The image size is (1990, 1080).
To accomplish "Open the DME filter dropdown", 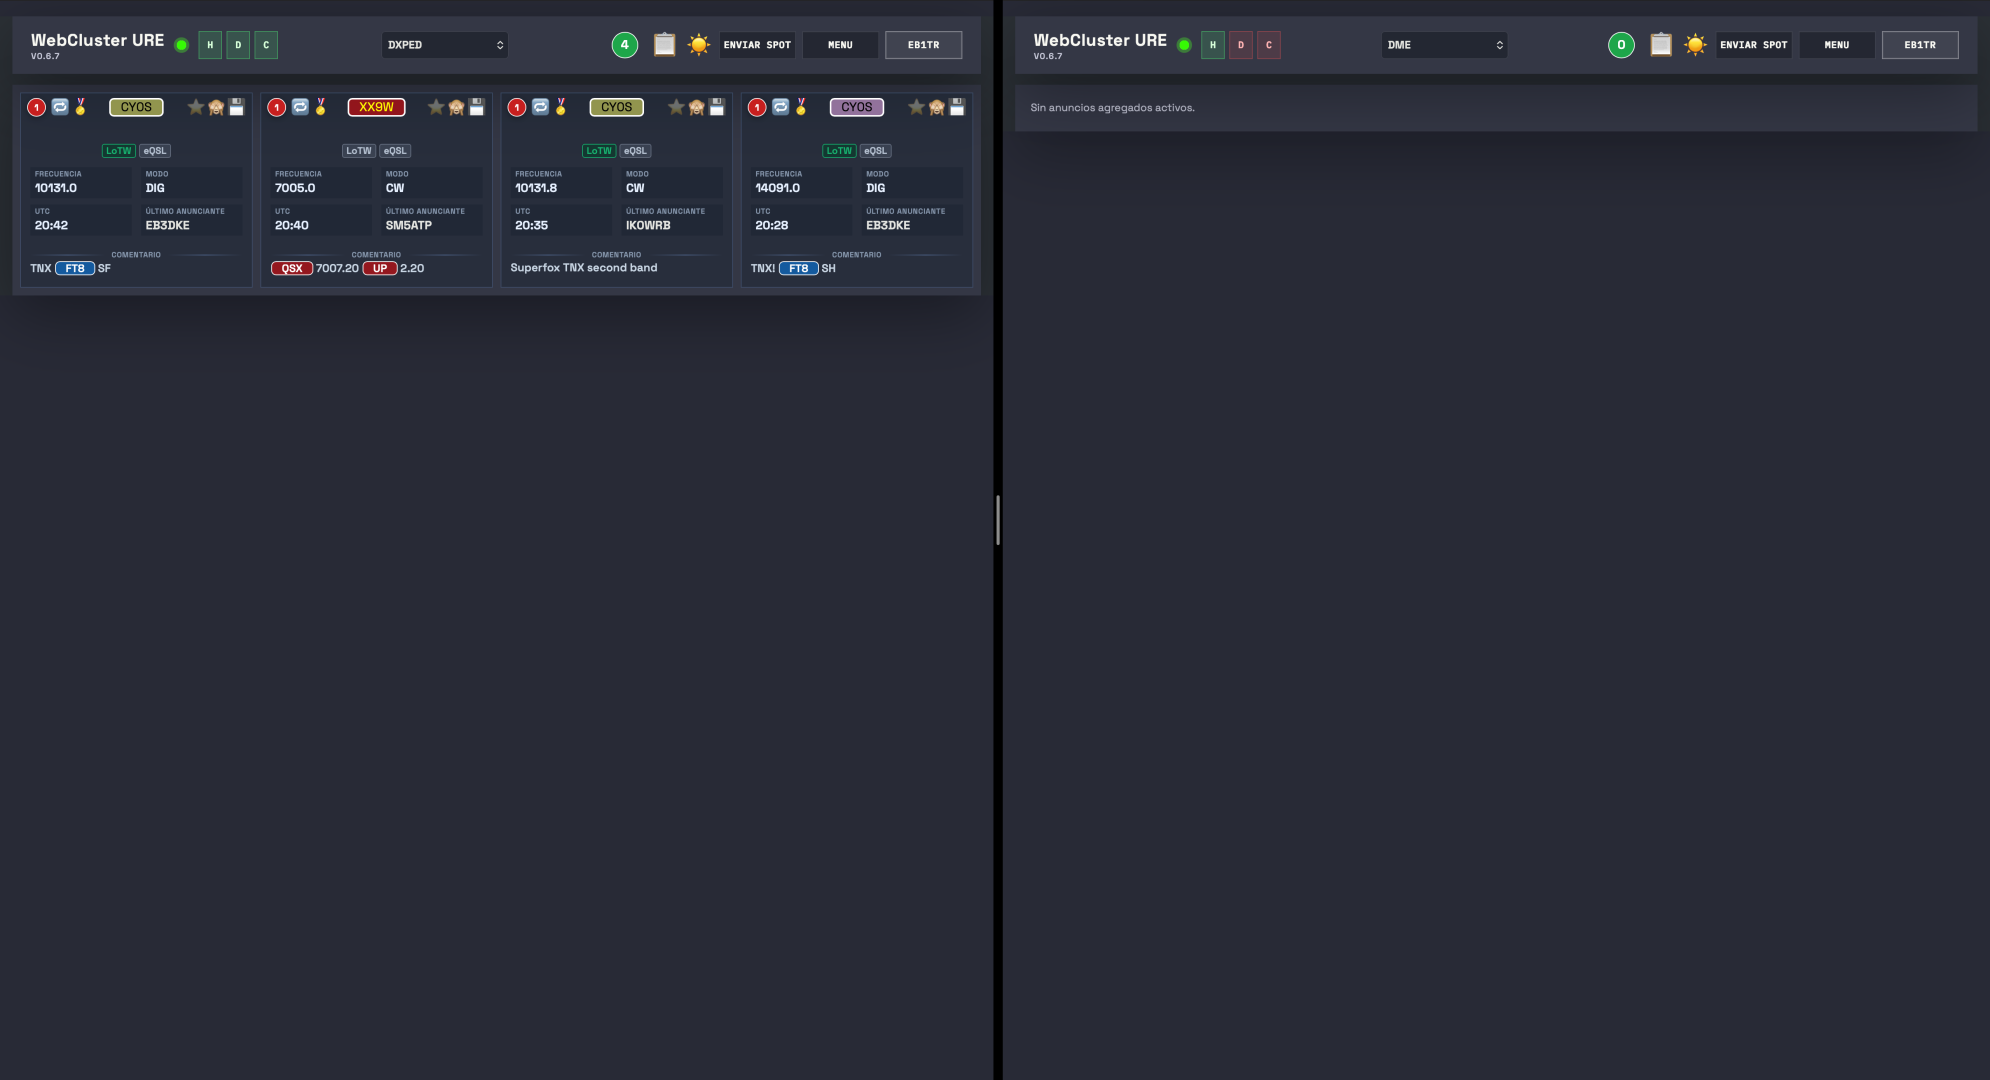I will click(x=1444, y=45).
